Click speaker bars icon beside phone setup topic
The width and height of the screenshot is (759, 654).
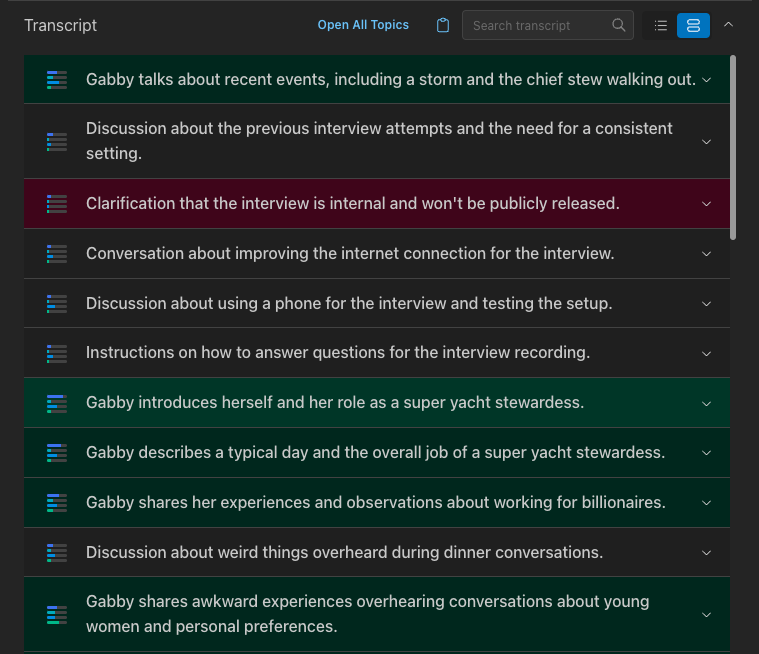click(x=57, y=303)
